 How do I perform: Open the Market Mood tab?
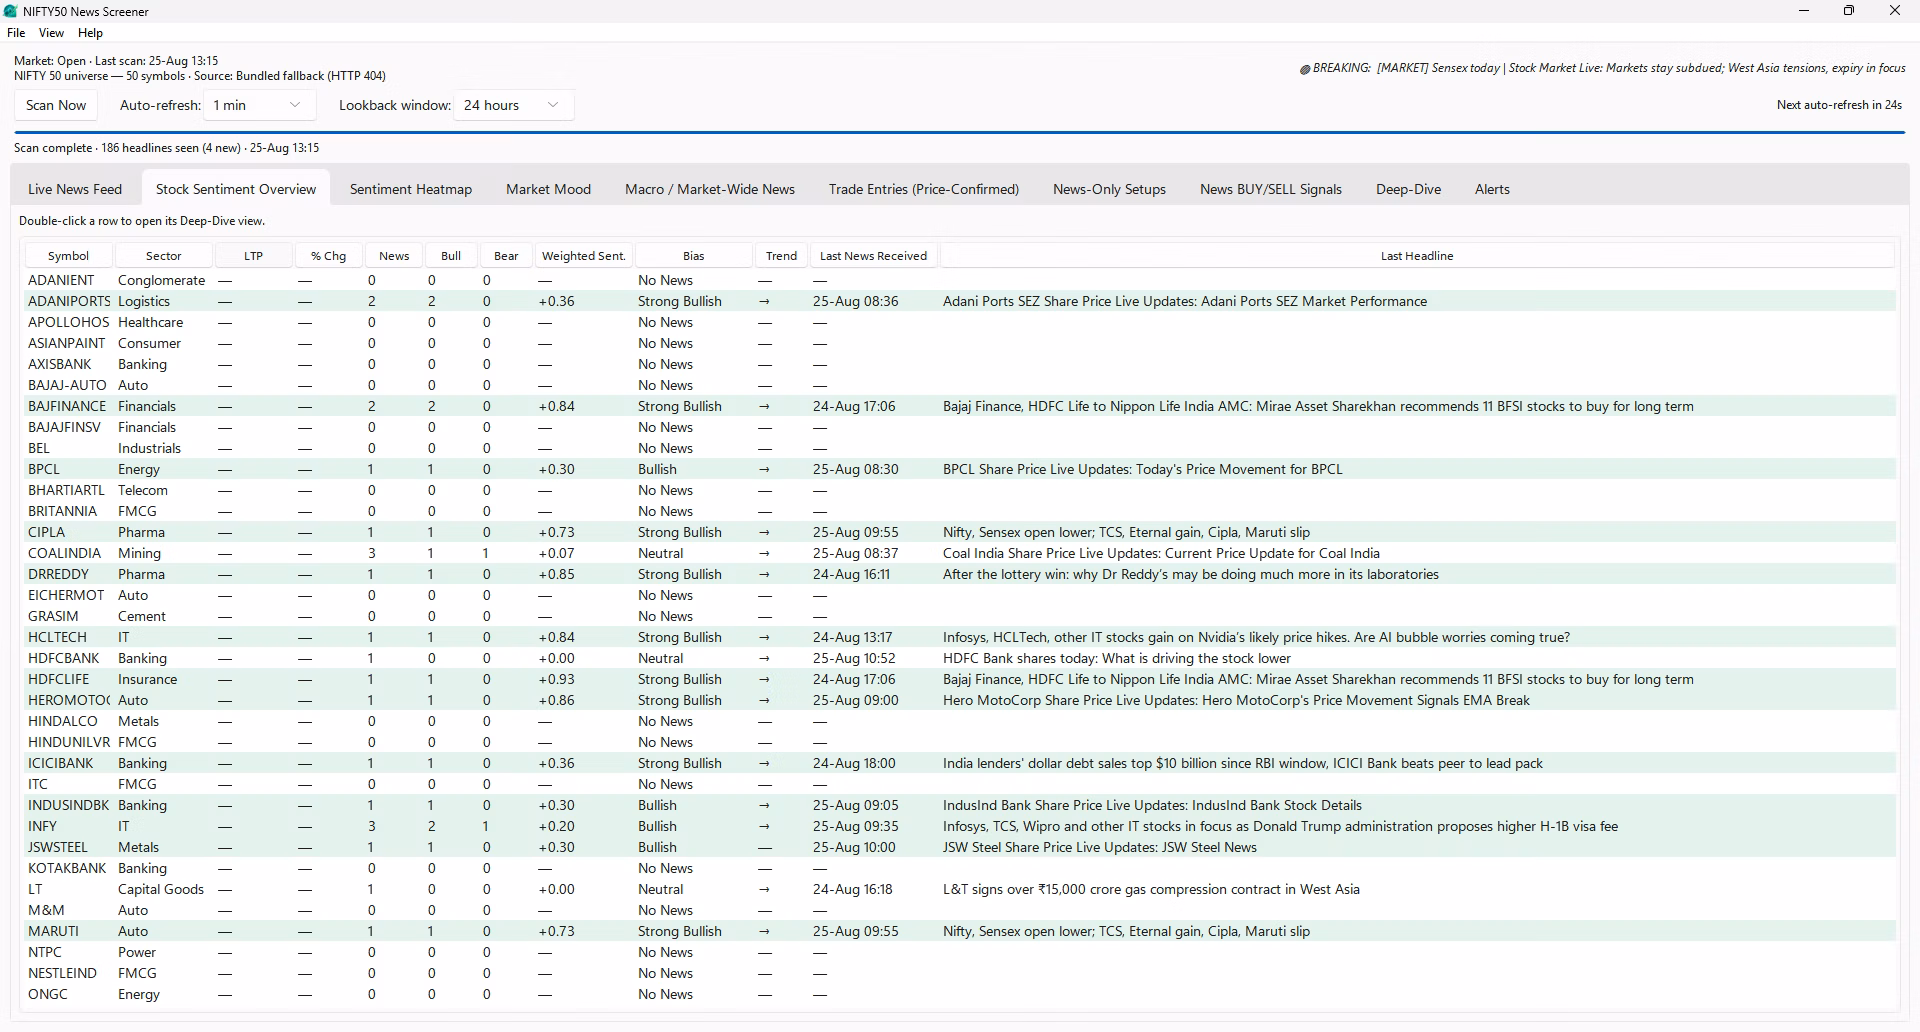tap(548, 189)
